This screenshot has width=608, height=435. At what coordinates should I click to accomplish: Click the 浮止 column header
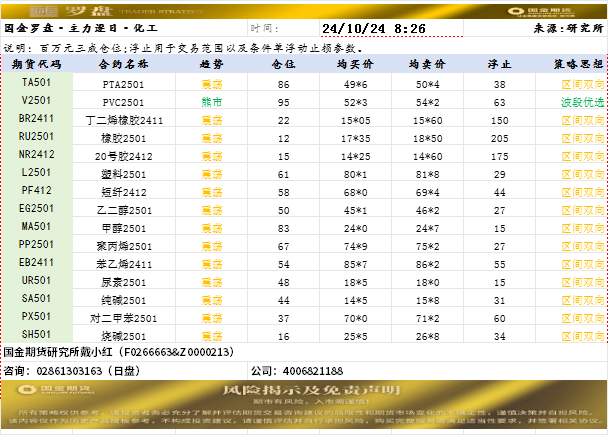pyautogui.click(x=499, y=64)
